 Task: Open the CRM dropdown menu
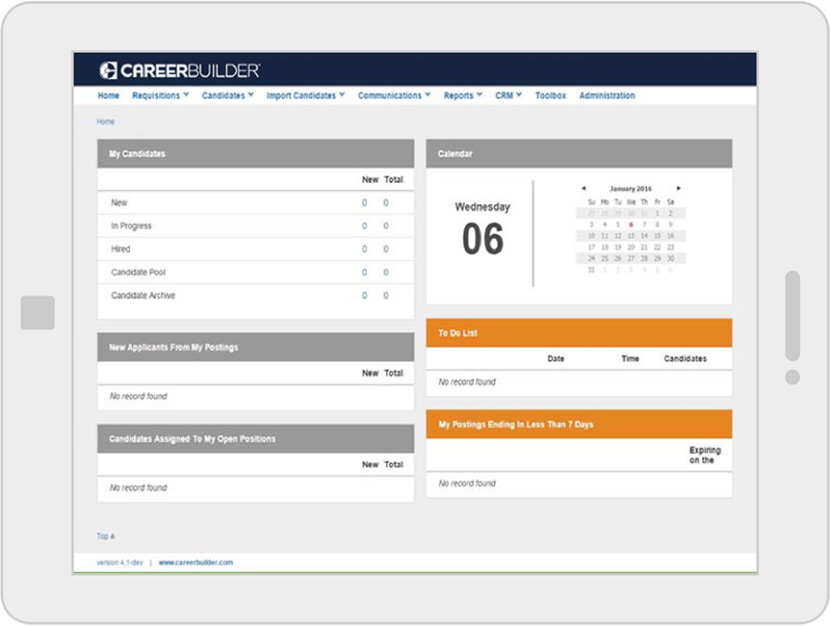(x=506, y=95)
